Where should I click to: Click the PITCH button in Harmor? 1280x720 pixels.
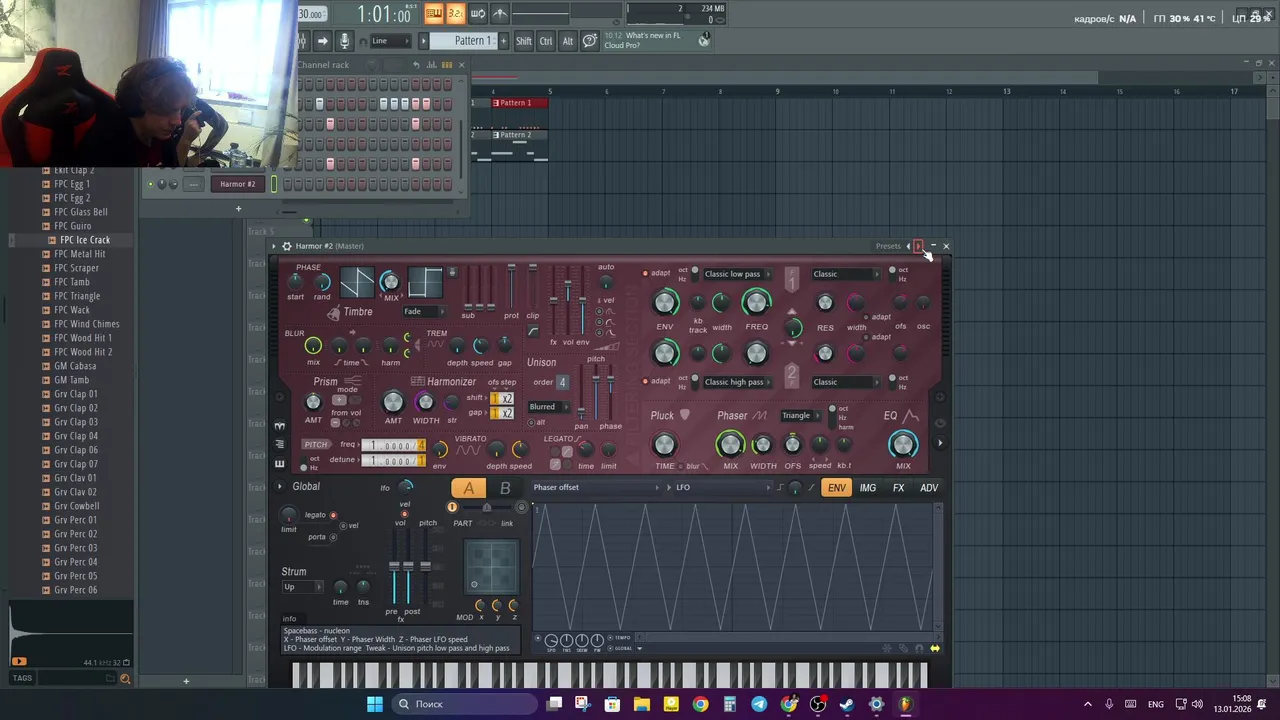pos(316,445)
